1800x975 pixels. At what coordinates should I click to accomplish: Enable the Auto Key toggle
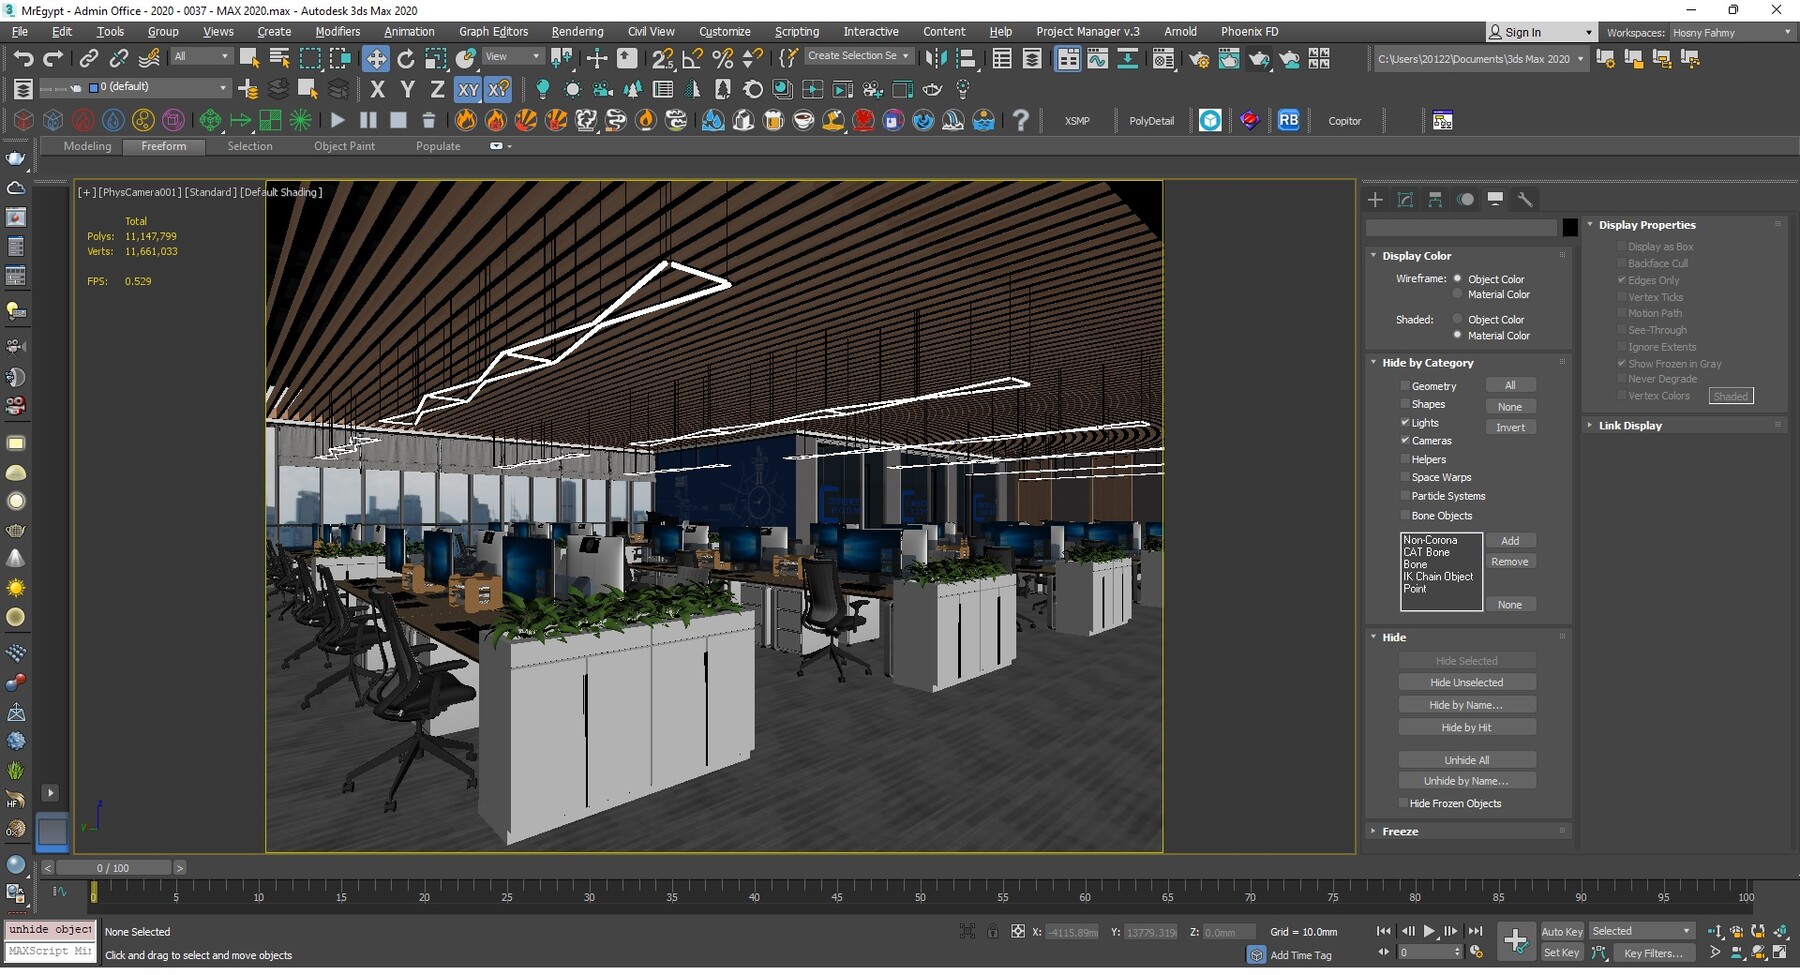coord(1561,930)
